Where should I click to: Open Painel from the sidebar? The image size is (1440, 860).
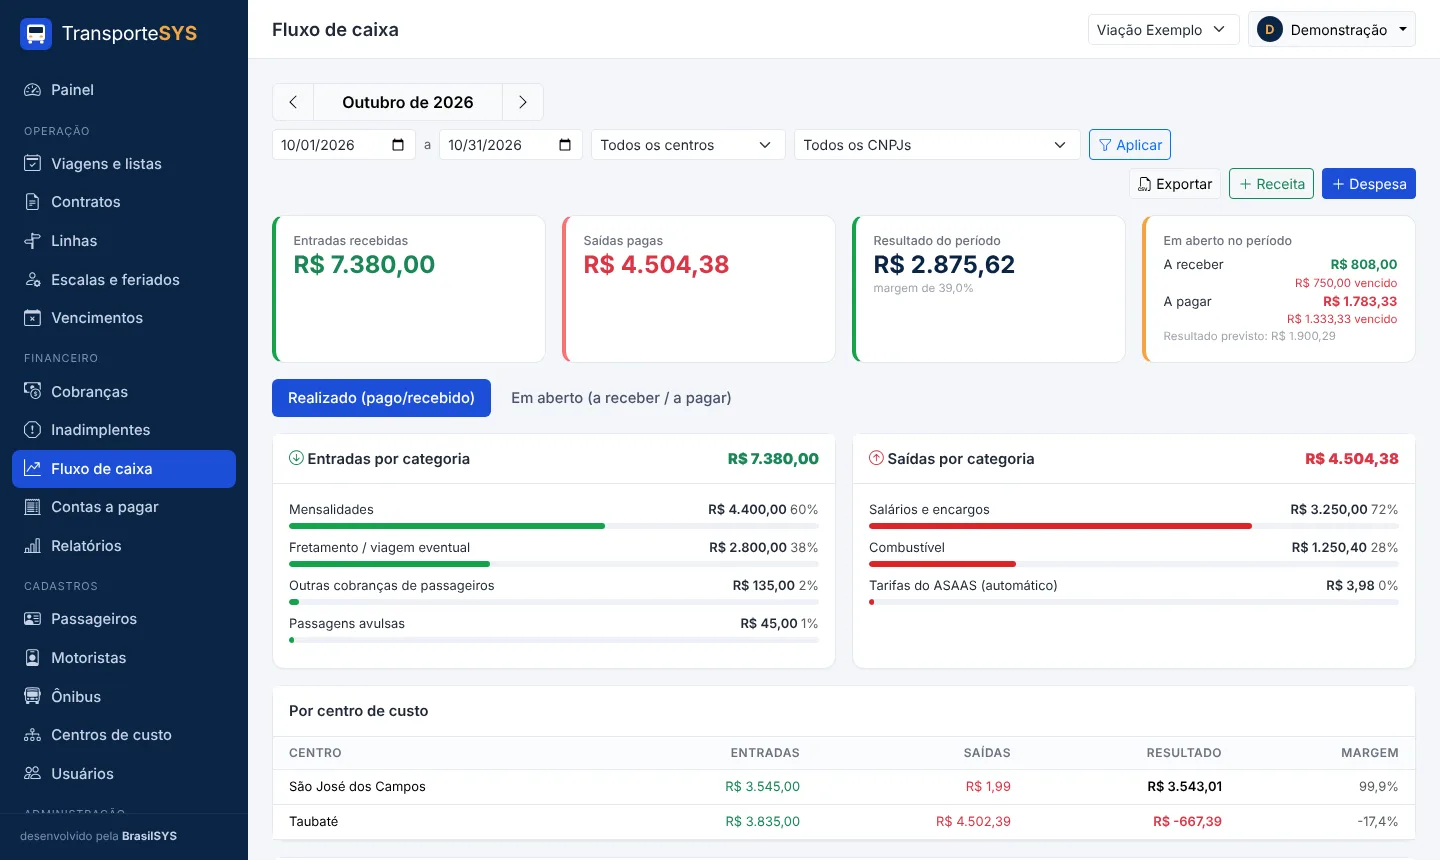(x=124, y=90)
